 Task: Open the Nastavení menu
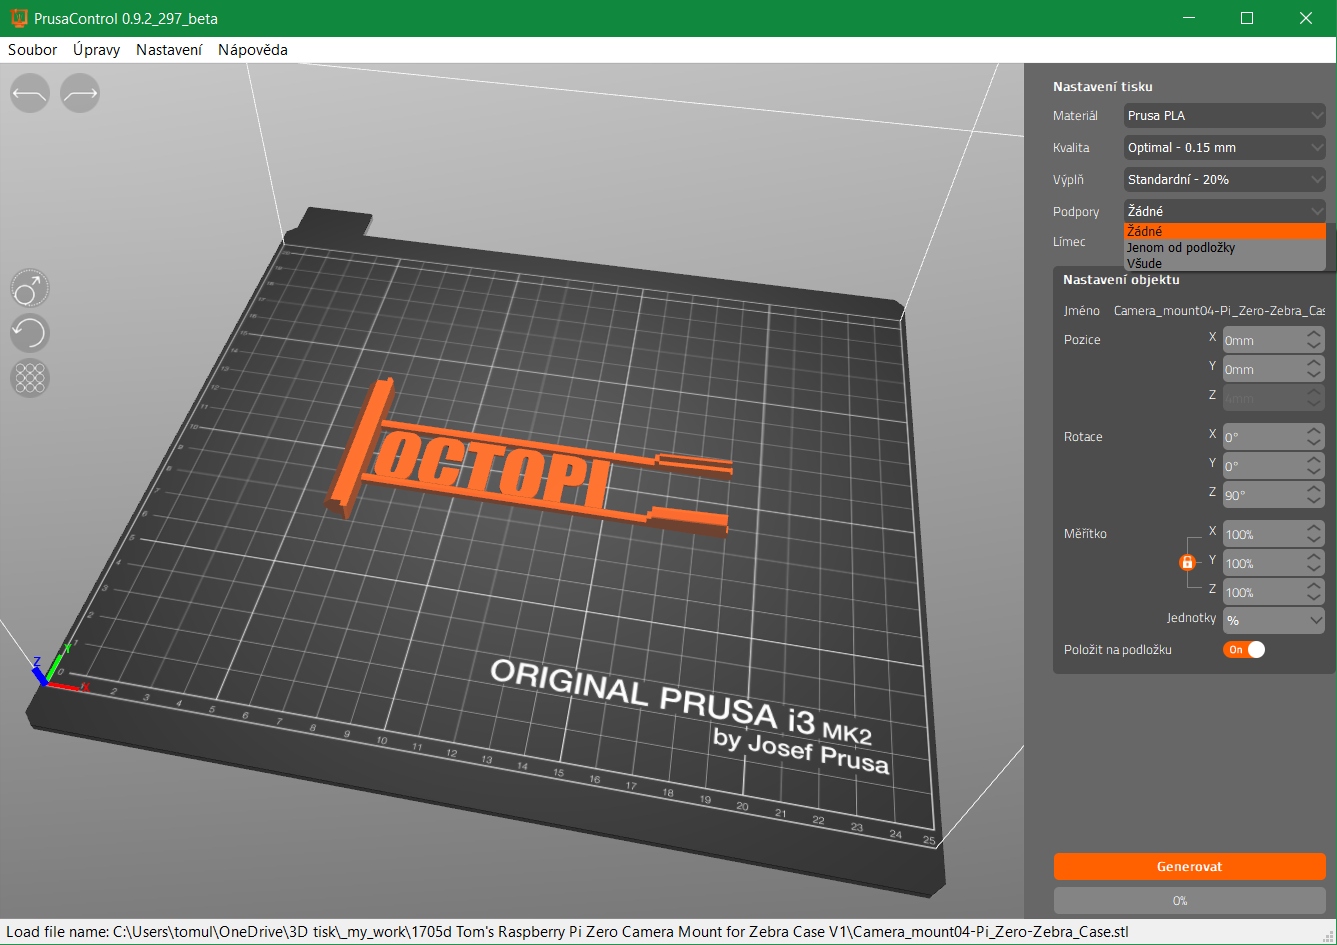(x=169, y=50)
